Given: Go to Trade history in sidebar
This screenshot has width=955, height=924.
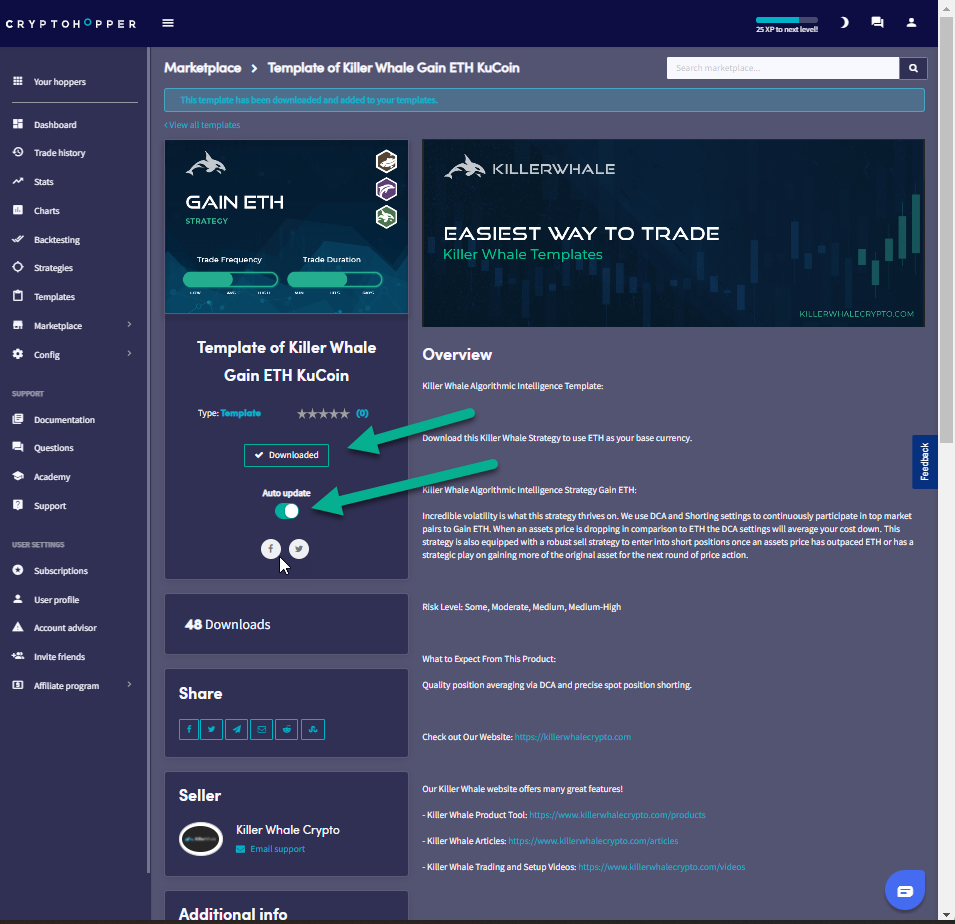Looking at the screenshot, I should [x=59, y=153].
